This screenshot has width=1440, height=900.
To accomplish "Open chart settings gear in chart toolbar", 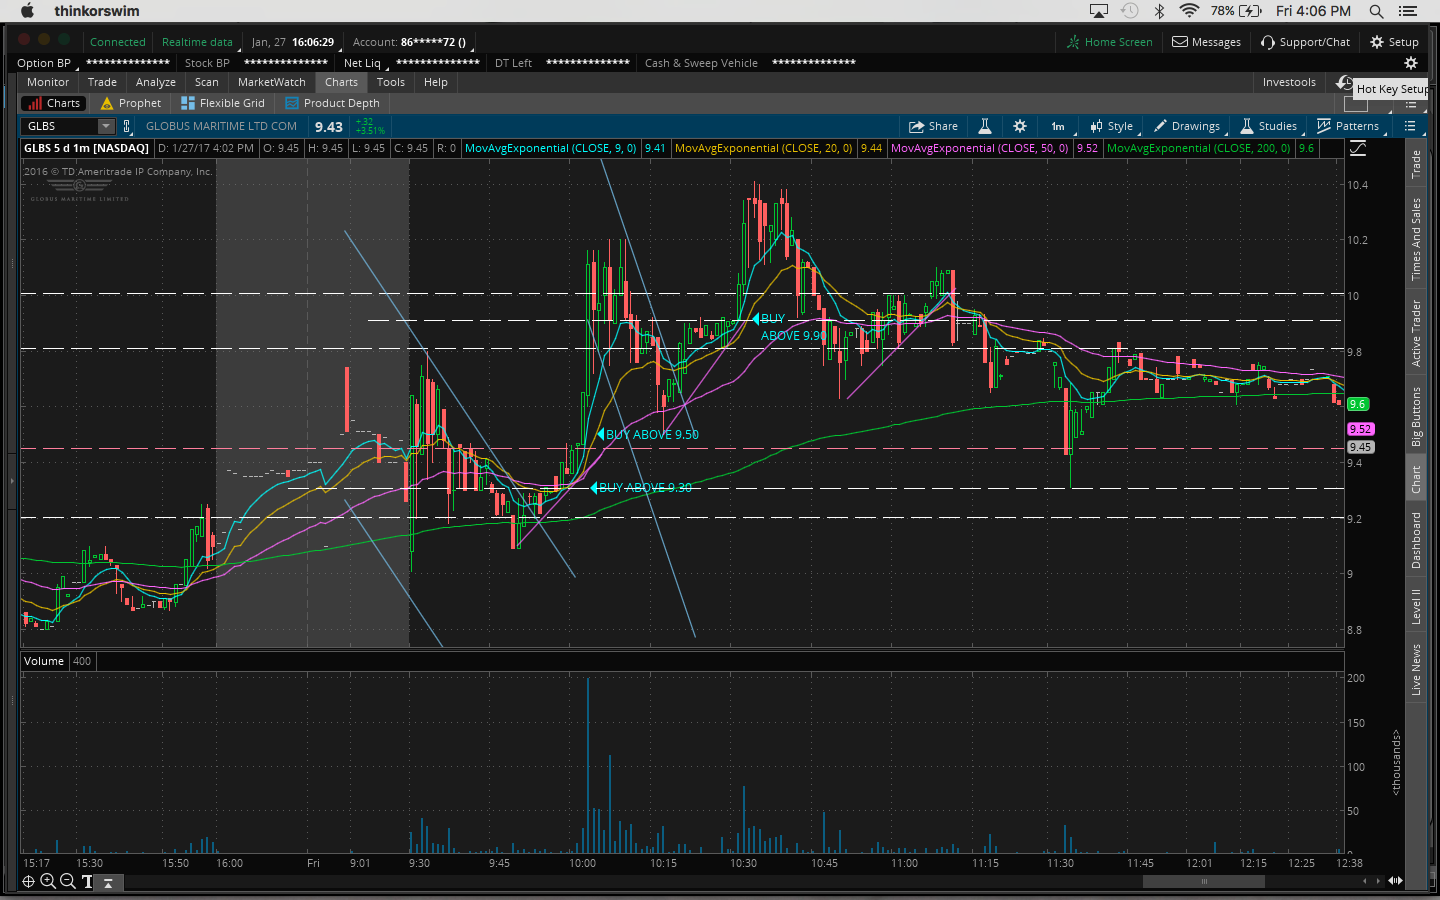I will [x=1019, y=126].
